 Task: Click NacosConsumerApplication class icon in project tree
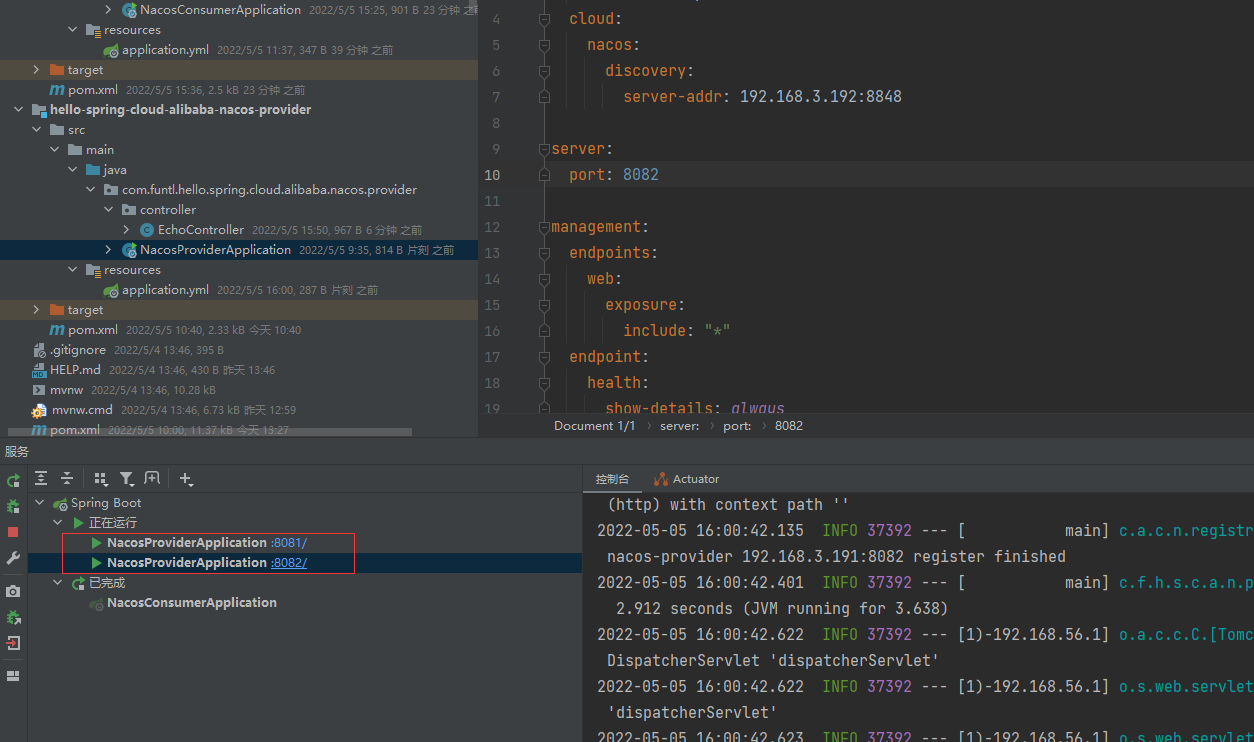pos(129,10)
